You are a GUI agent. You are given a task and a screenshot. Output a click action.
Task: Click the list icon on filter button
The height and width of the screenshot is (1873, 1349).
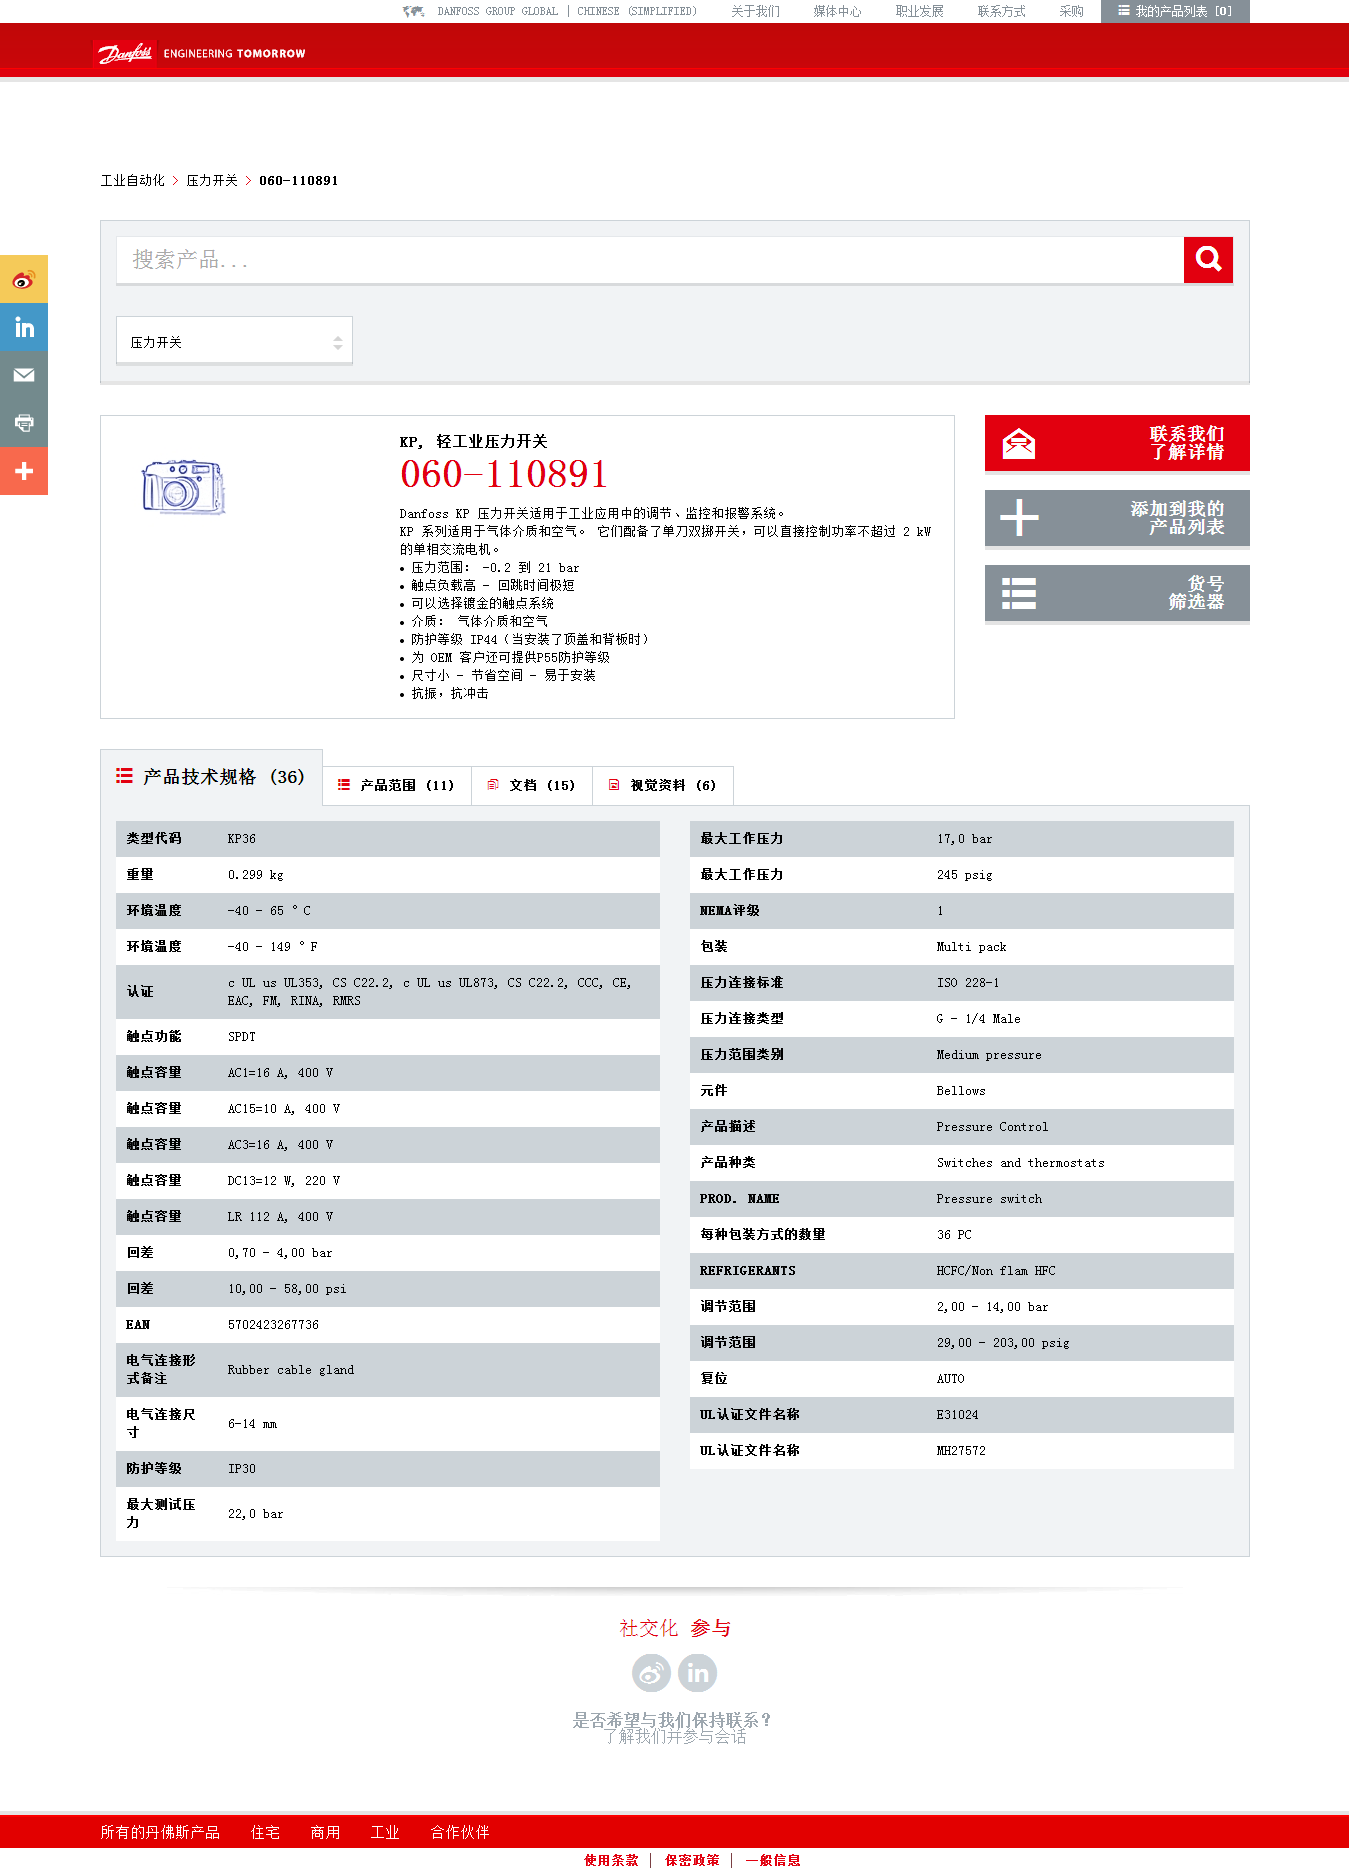click(1019, 593)
